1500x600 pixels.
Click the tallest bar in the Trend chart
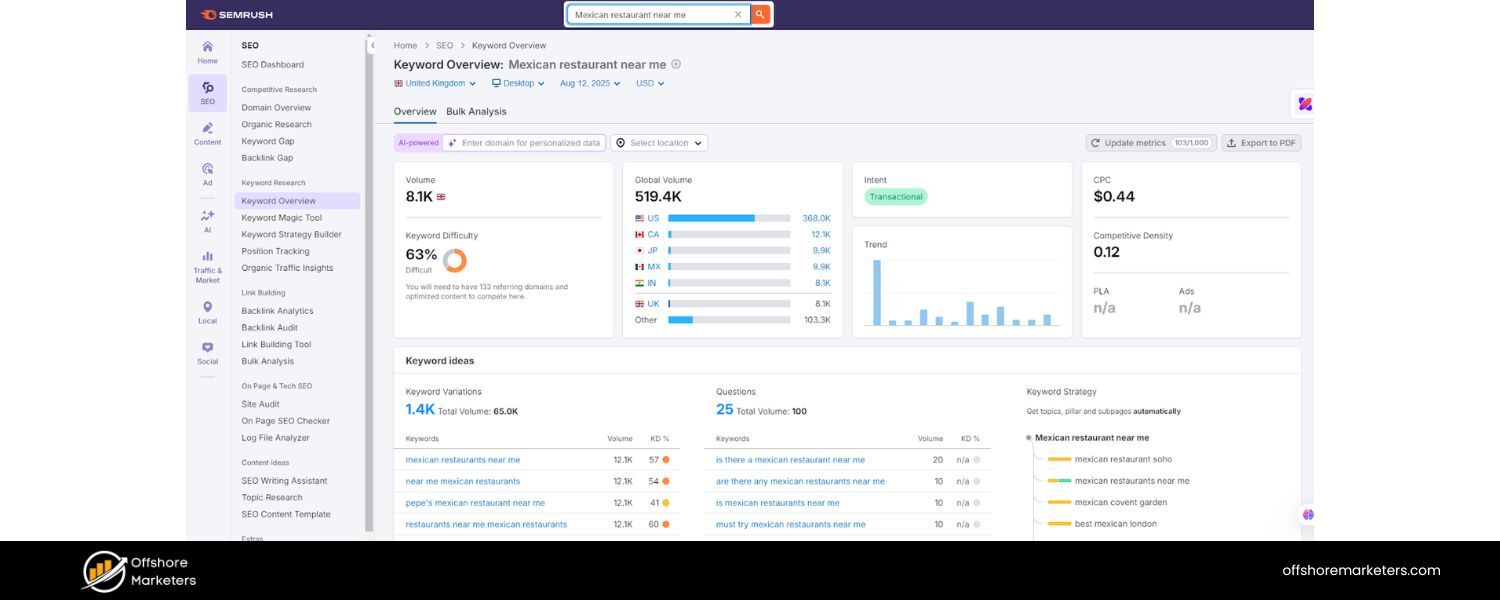coord(879,291)
